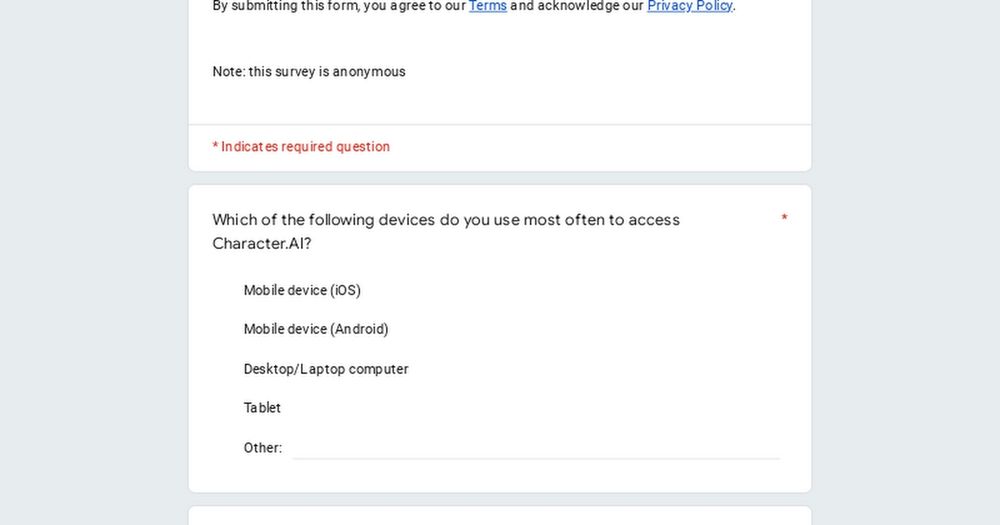Click blank area below the anonymous survey note

coord(500,102)
